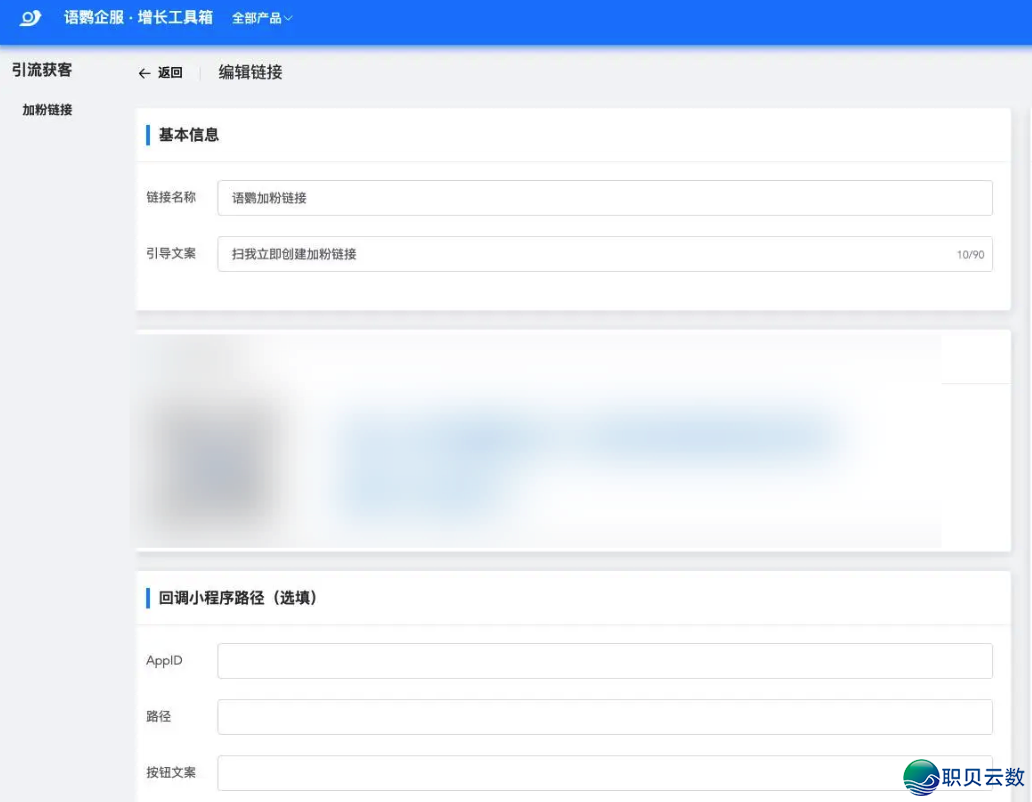Click the 语鹦企服 · 增长工具箱 header title

tap(138, 18)
